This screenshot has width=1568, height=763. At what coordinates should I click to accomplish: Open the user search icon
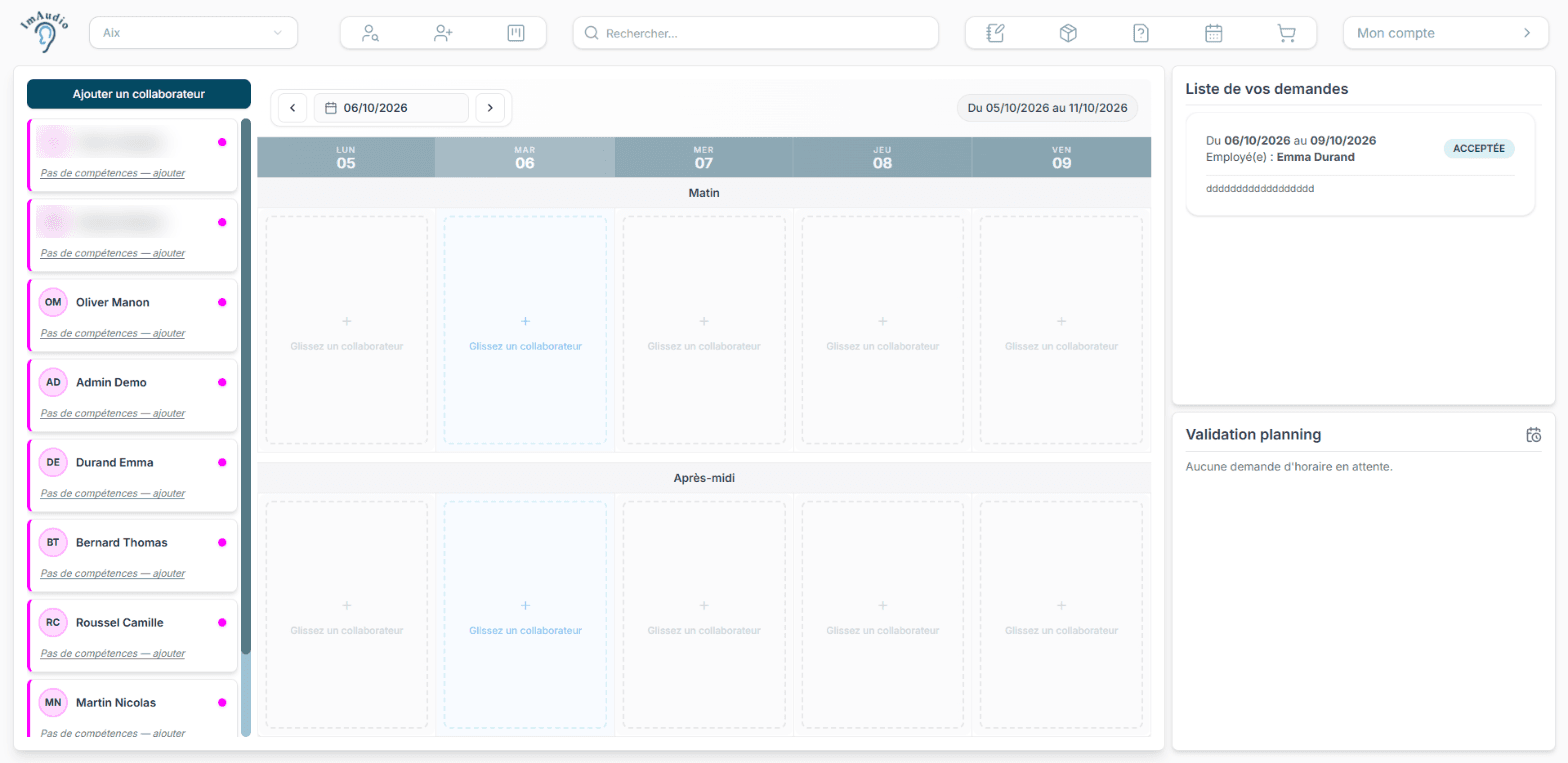[371, 33]
